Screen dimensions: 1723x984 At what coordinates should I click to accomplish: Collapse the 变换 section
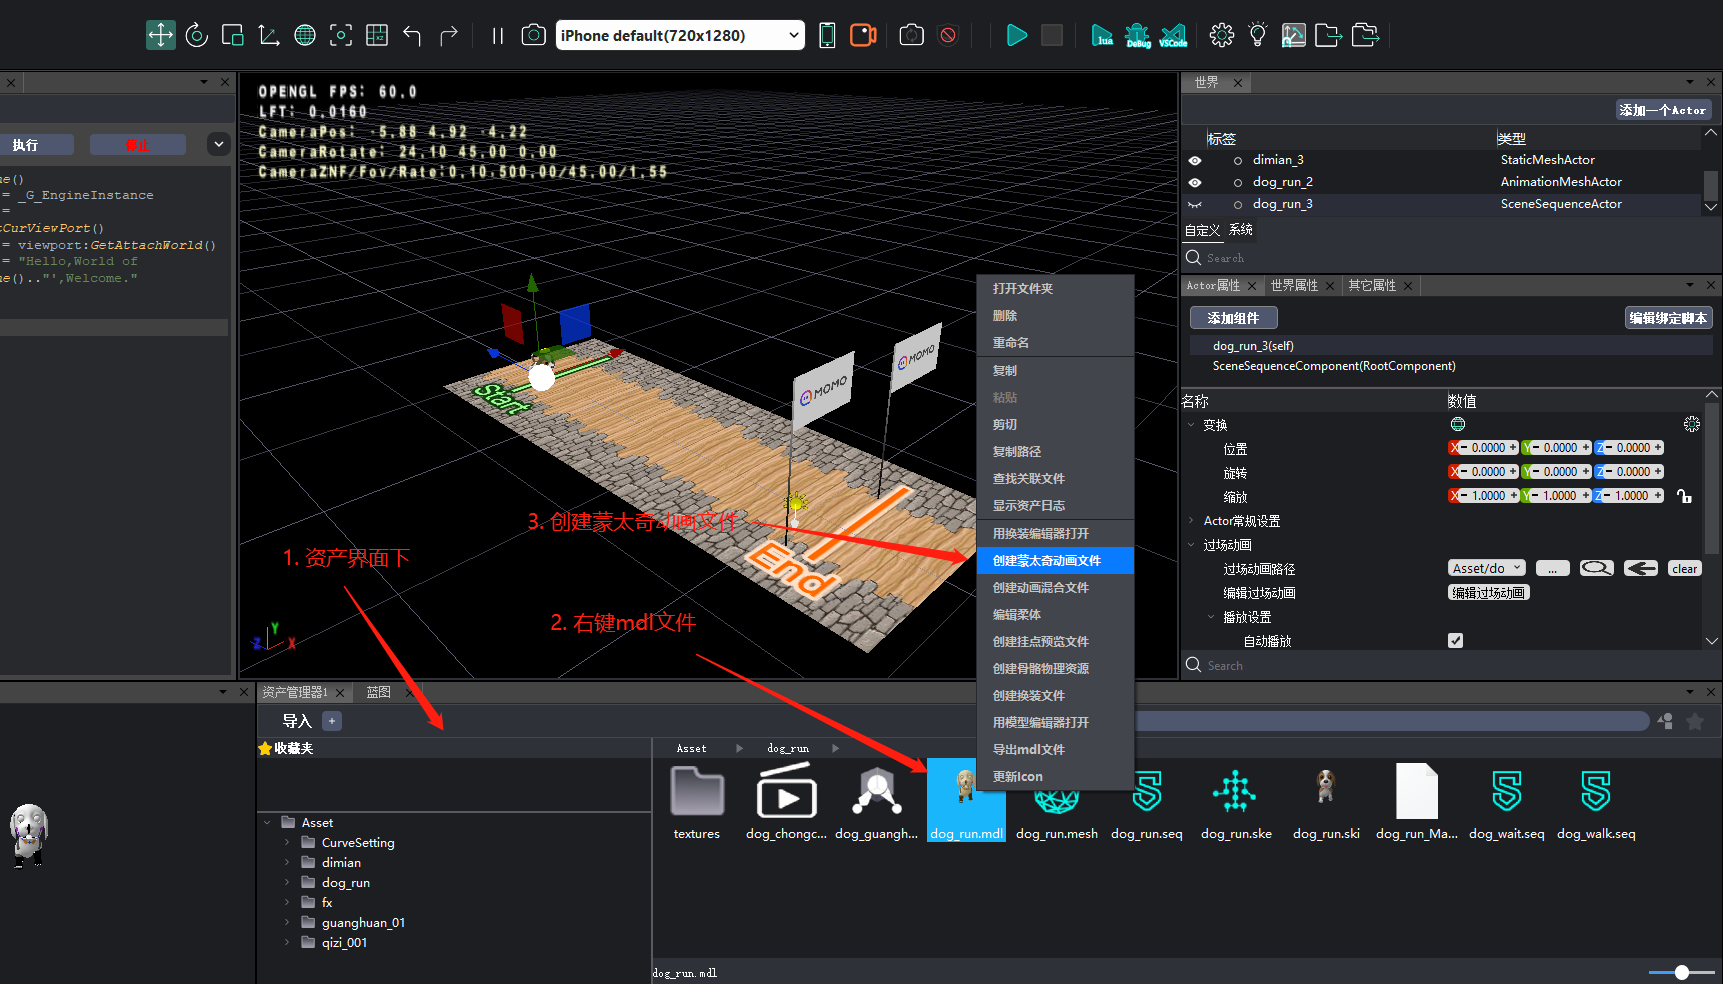pyautogui.click(x=1191, y=425)
